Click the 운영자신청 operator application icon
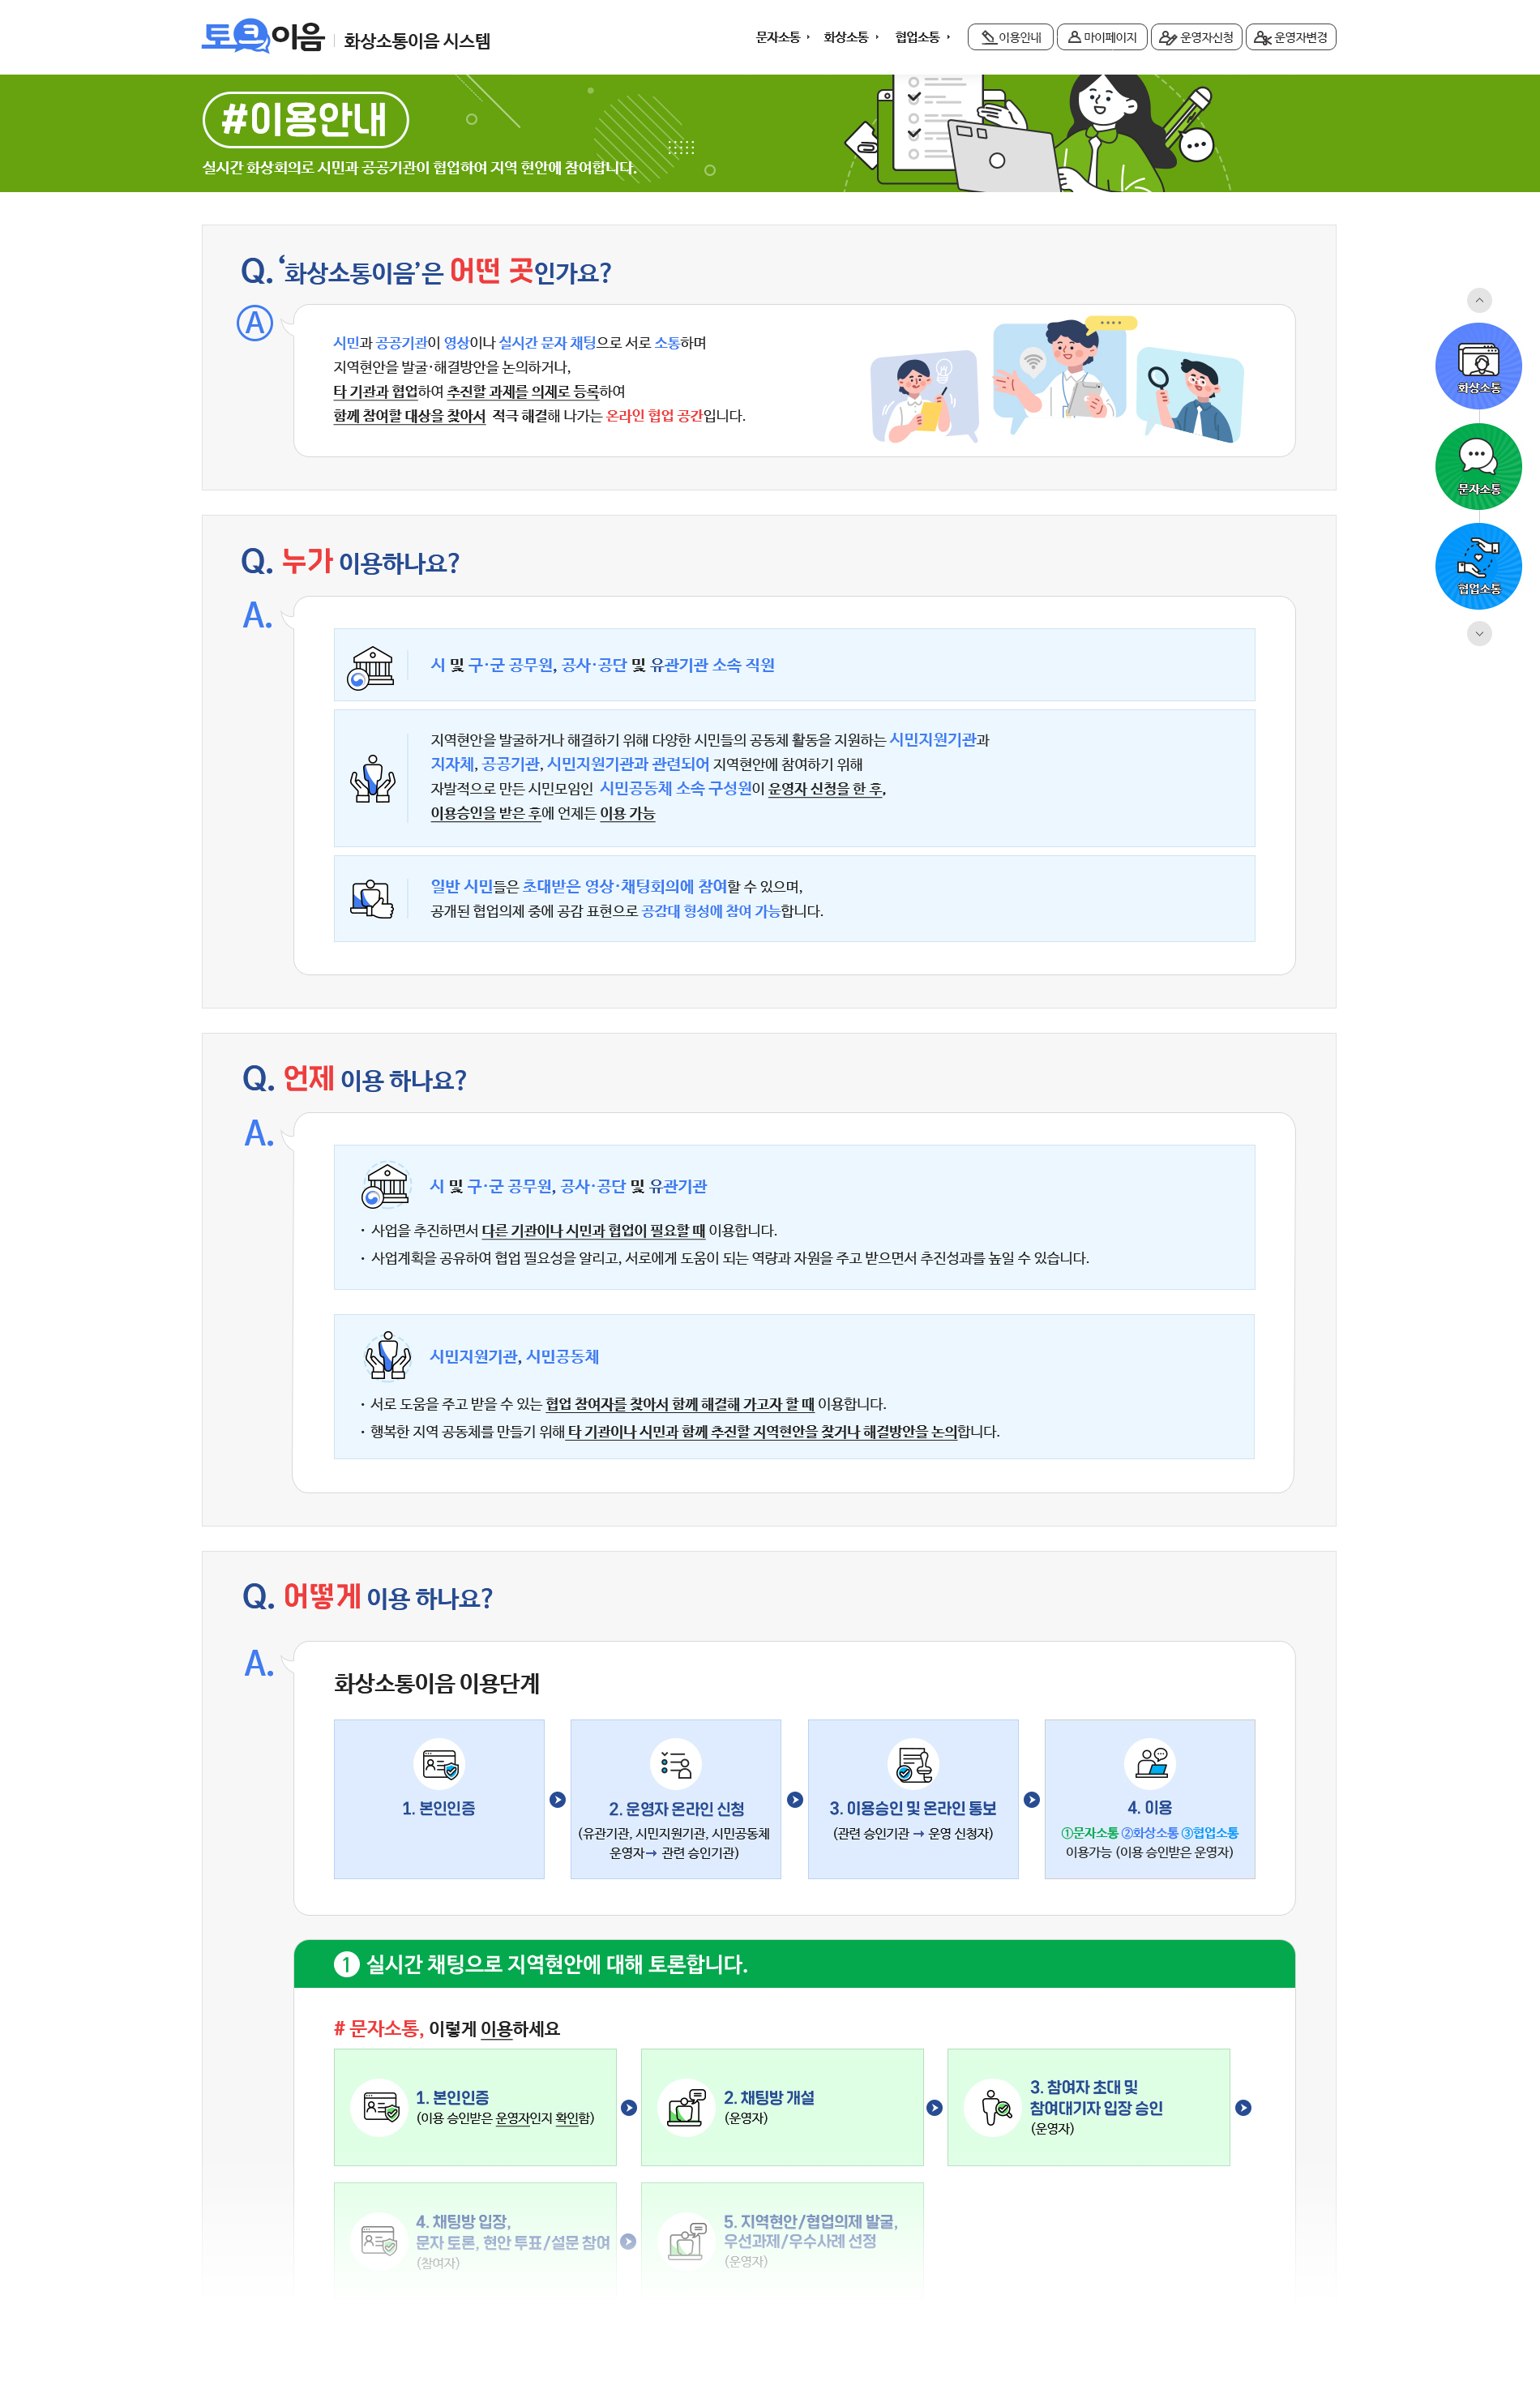 (x=1168, y=37)
